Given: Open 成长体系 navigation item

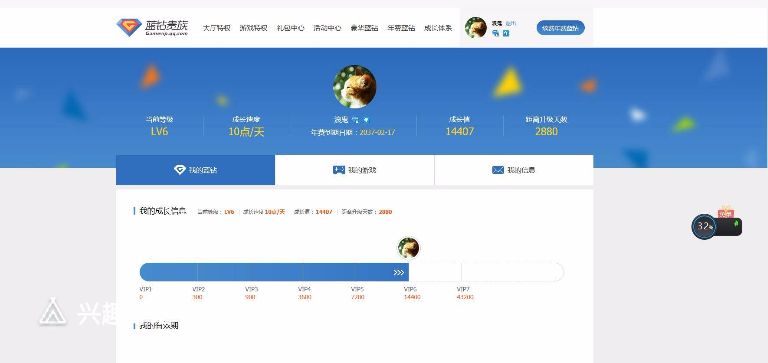Looking at the screenshot, I should tap(438, 28).
